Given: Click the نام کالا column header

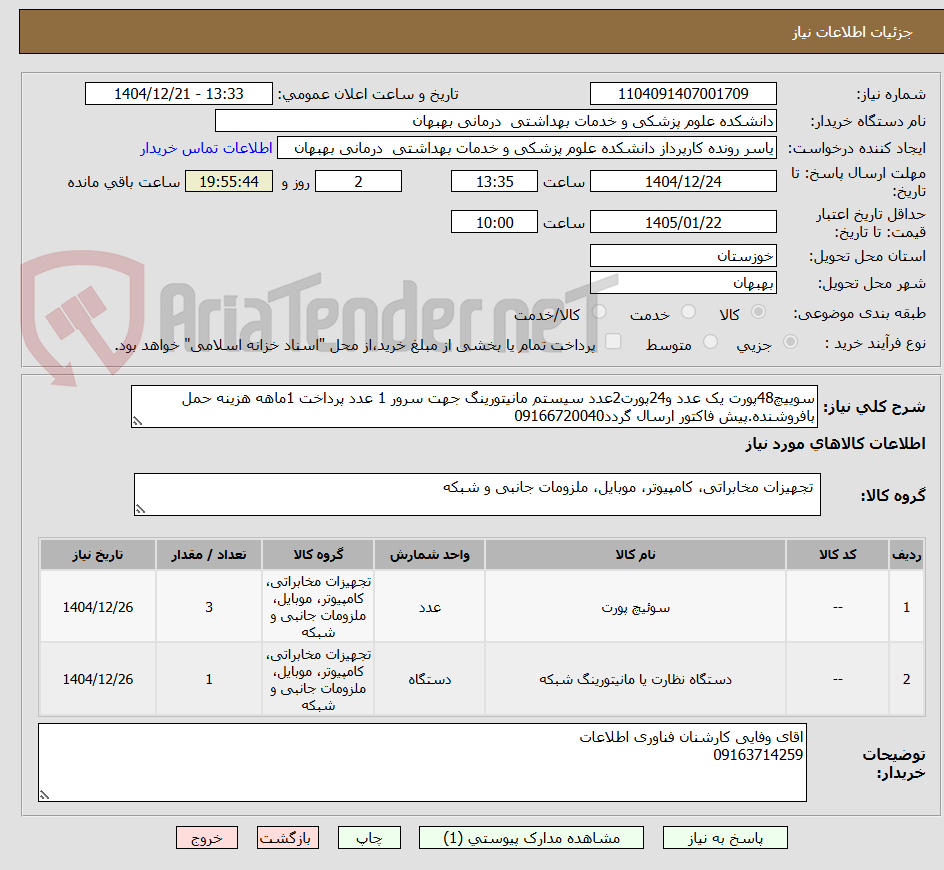Looking at the screenshot, I should pos(635,555).
